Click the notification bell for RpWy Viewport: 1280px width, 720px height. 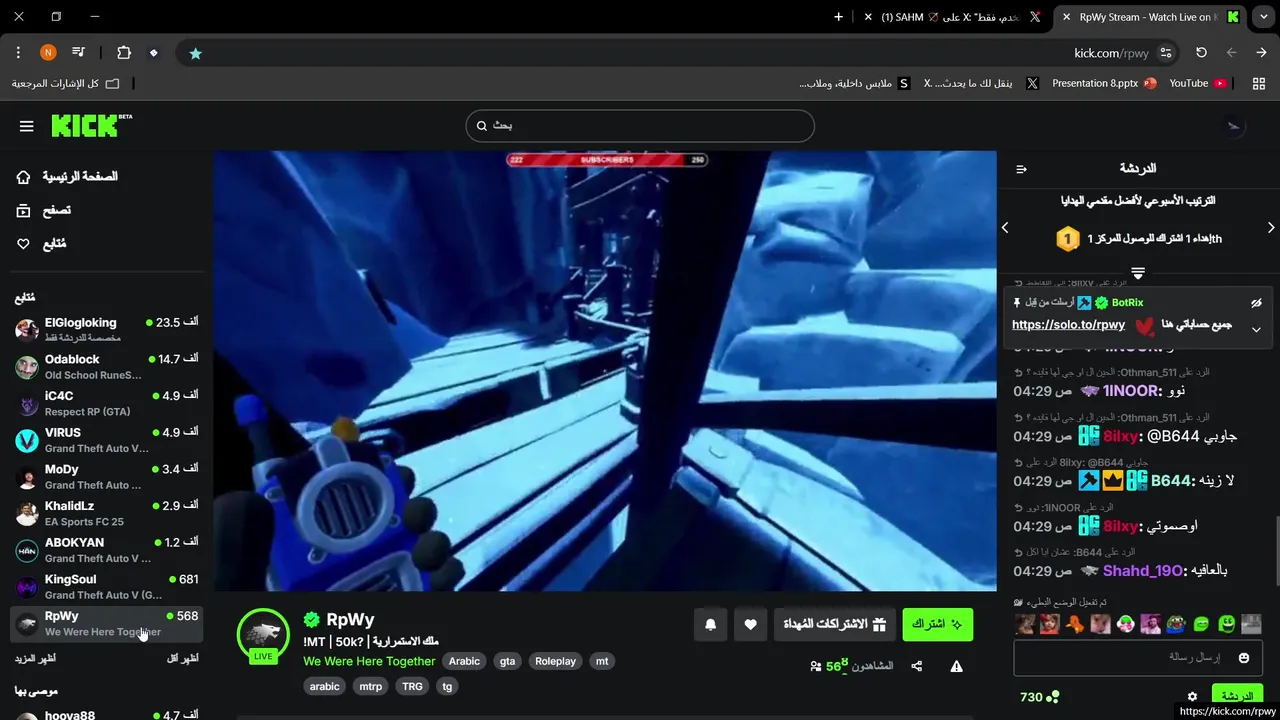(711, 624)
